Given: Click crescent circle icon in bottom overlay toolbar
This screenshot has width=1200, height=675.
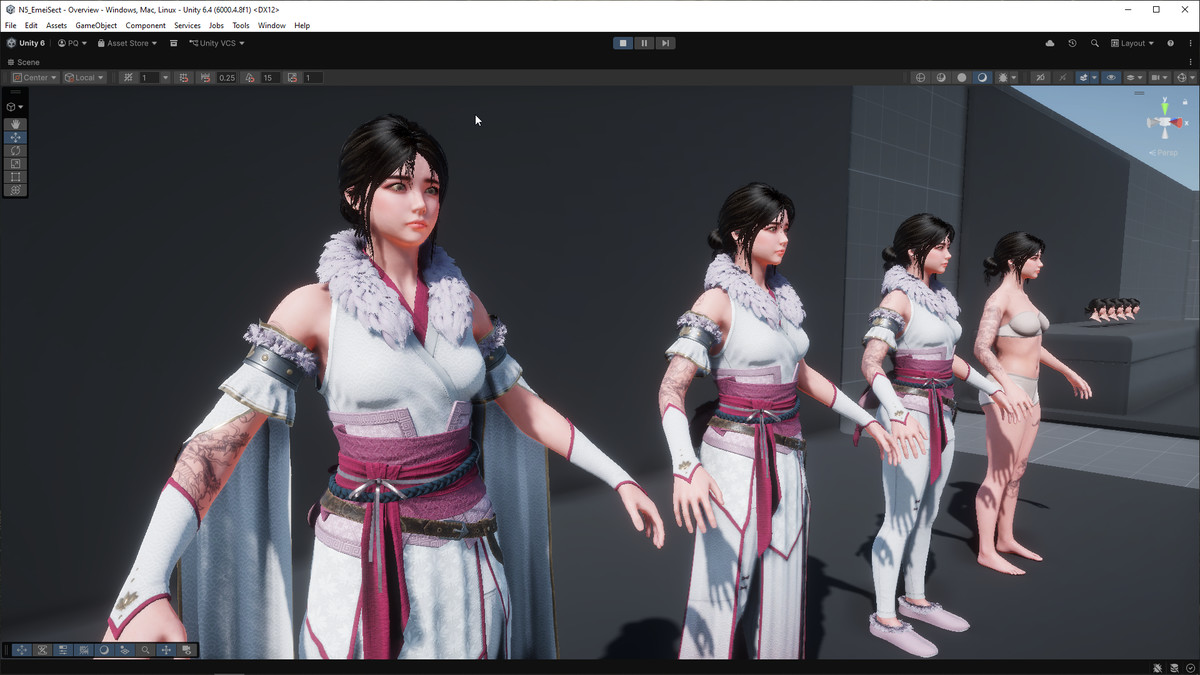Looking at the screenshot, I should 104,650.
